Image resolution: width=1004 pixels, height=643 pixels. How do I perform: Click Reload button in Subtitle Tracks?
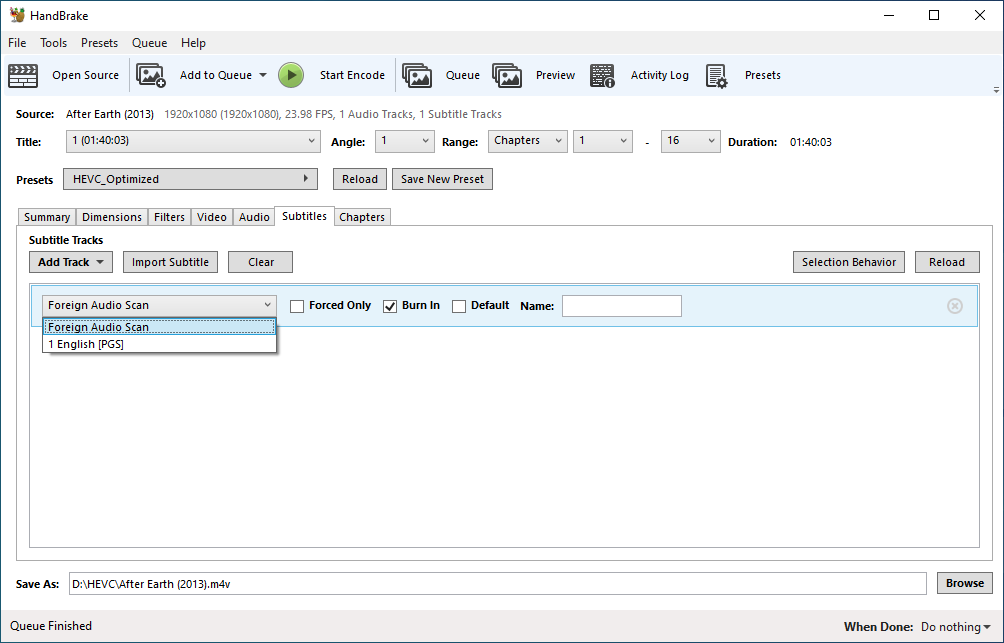(947, 262)
